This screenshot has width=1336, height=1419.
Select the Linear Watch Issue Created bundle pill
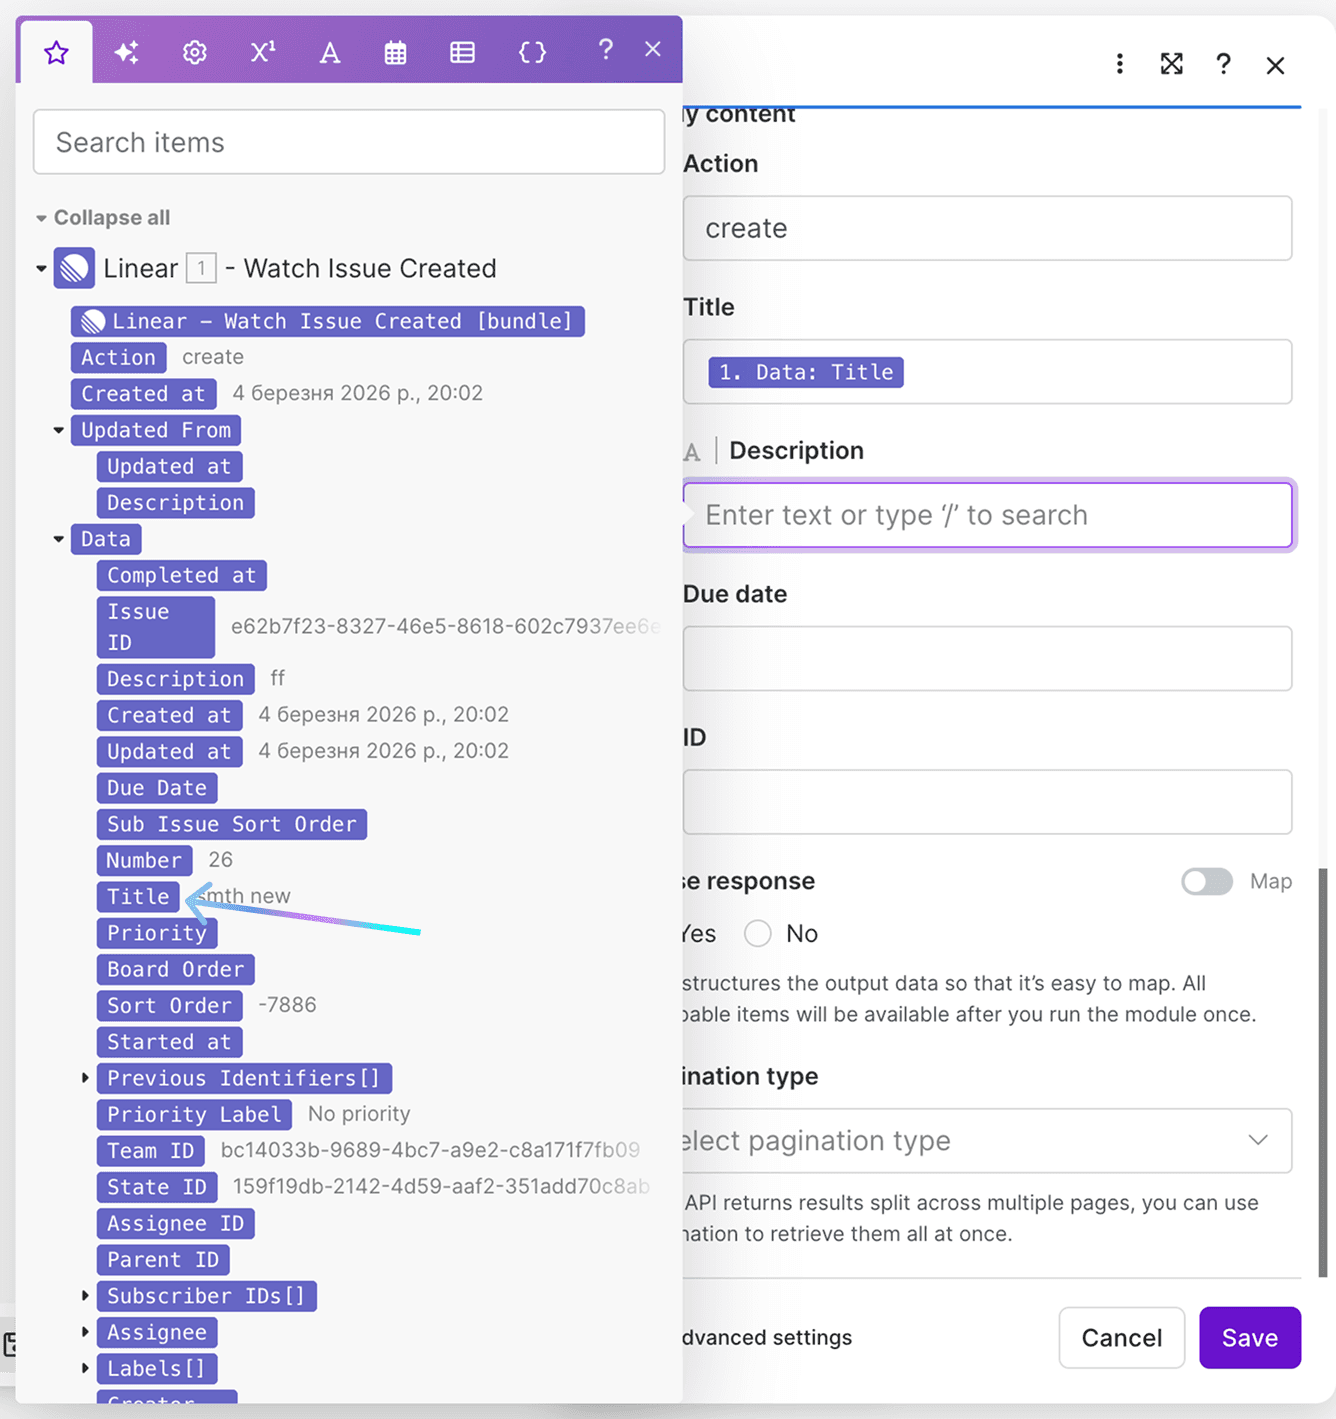click(x=328, y=321)
